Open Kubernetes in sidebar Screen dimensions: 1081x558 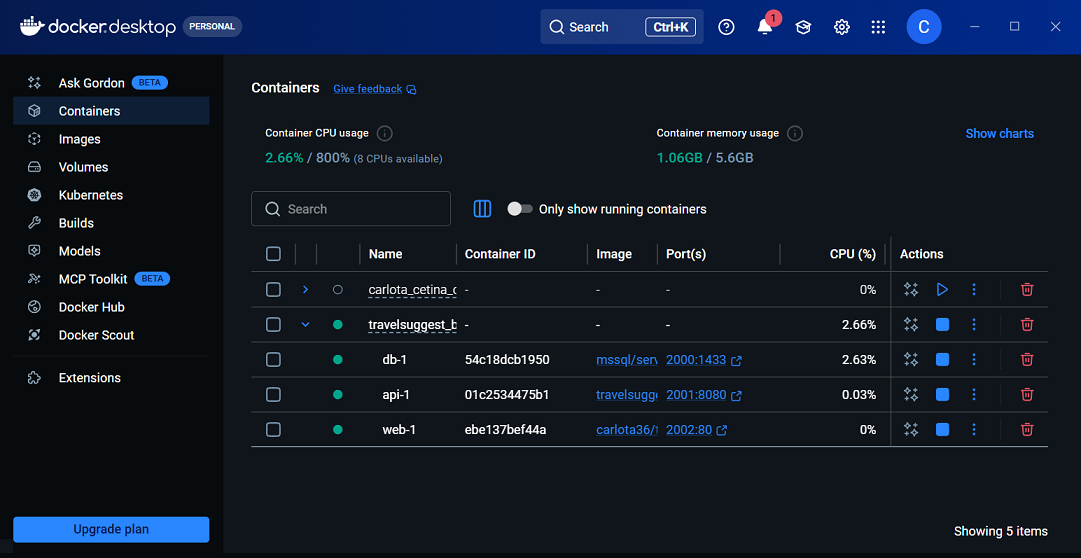(x=111, y=195)
